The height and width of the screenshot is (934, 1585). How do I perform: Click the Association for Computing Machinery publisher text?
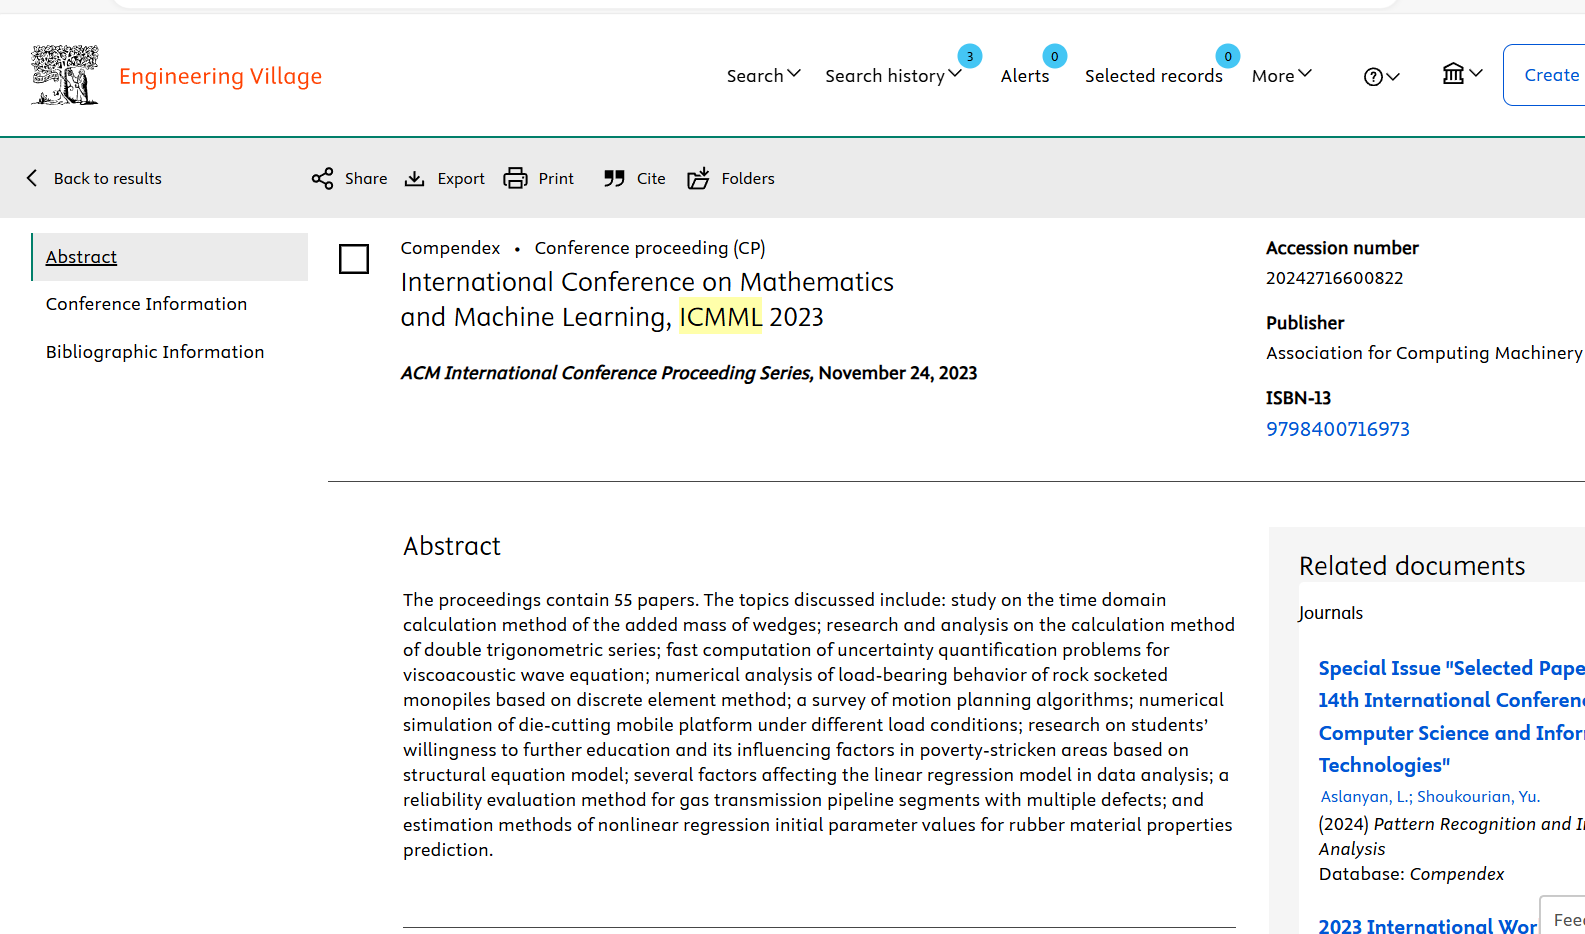coord(1424,353)
